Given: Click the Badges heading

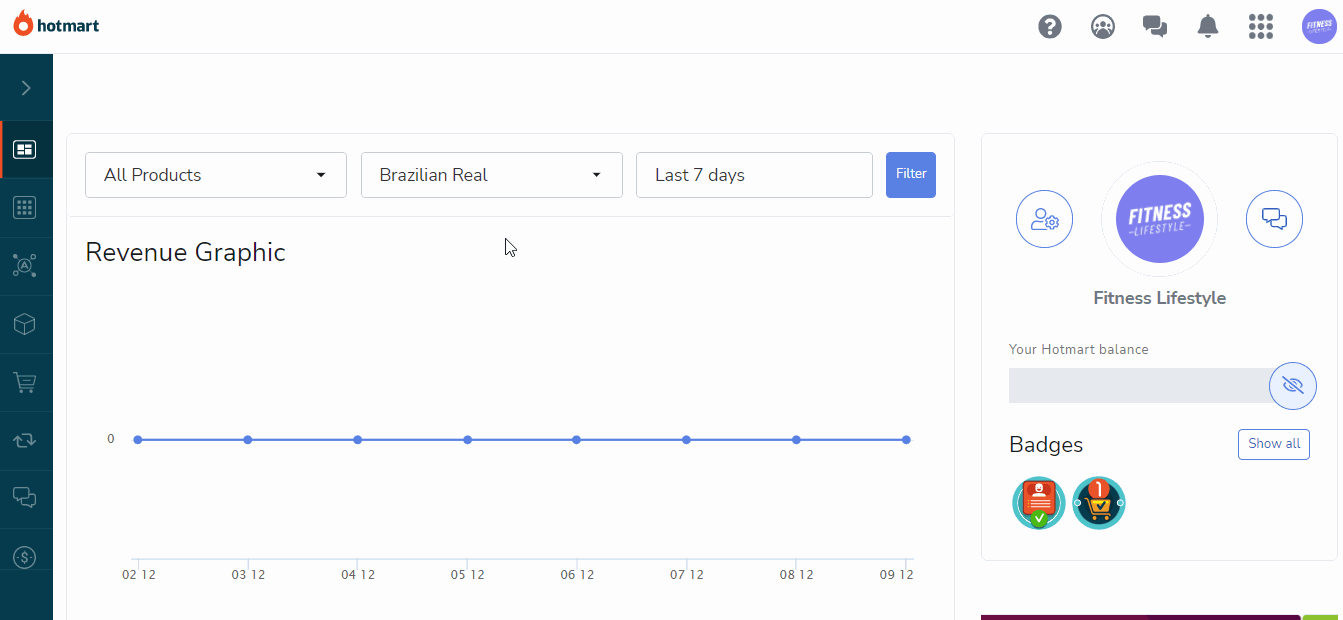Looking at the screenshot, I should click(x=1046, y=445).
